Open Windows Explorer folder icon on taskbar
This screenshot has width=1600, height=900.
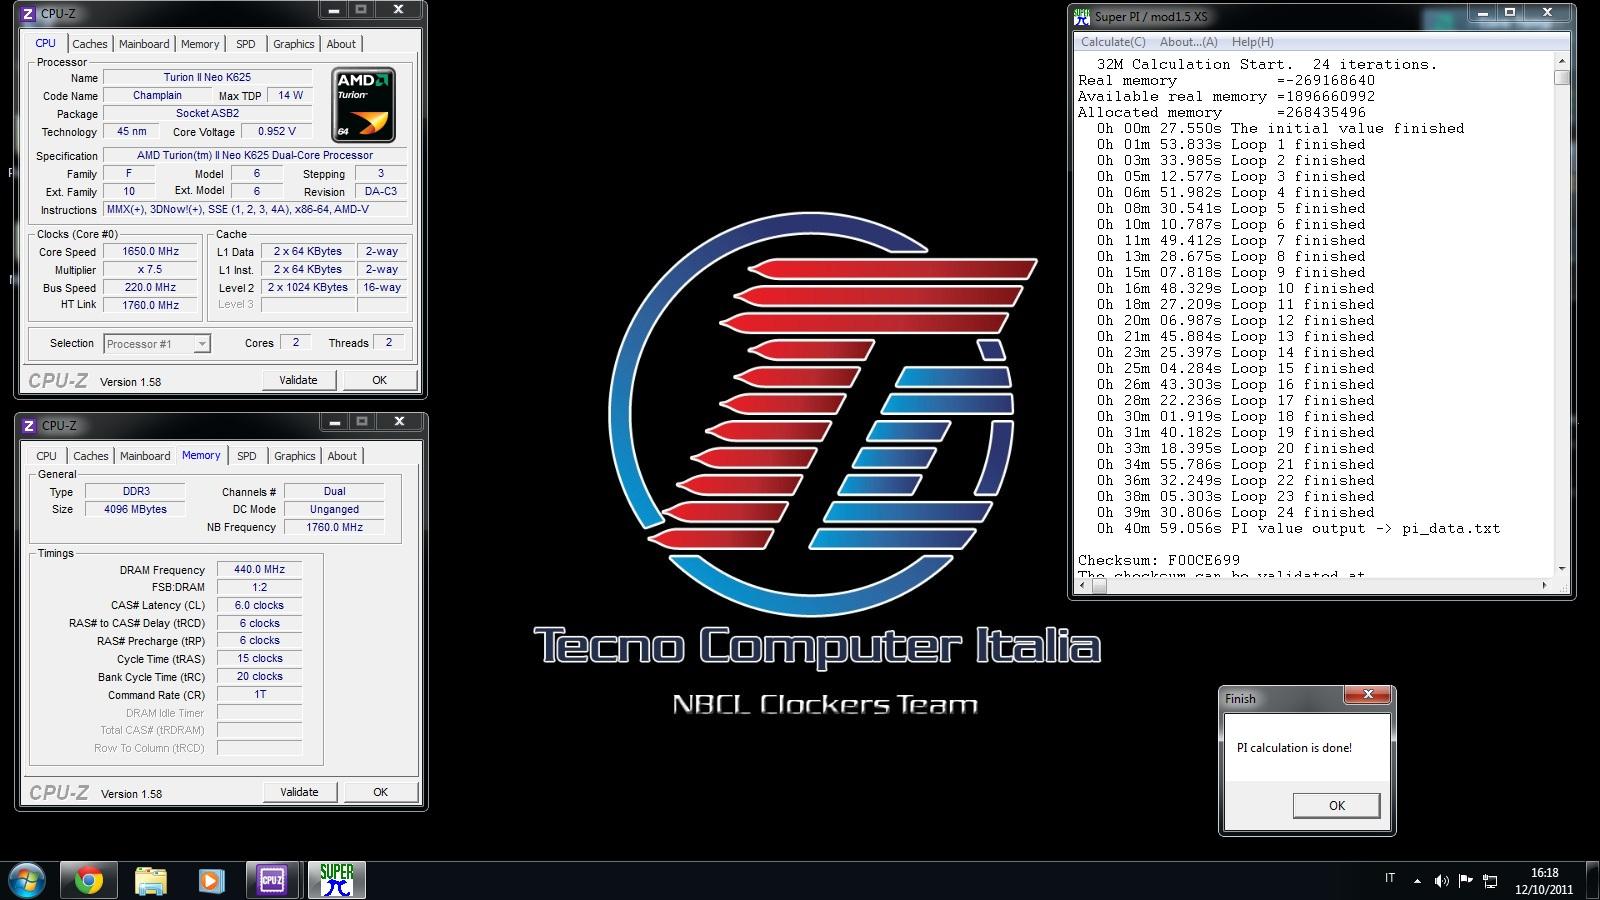point(150,880)
